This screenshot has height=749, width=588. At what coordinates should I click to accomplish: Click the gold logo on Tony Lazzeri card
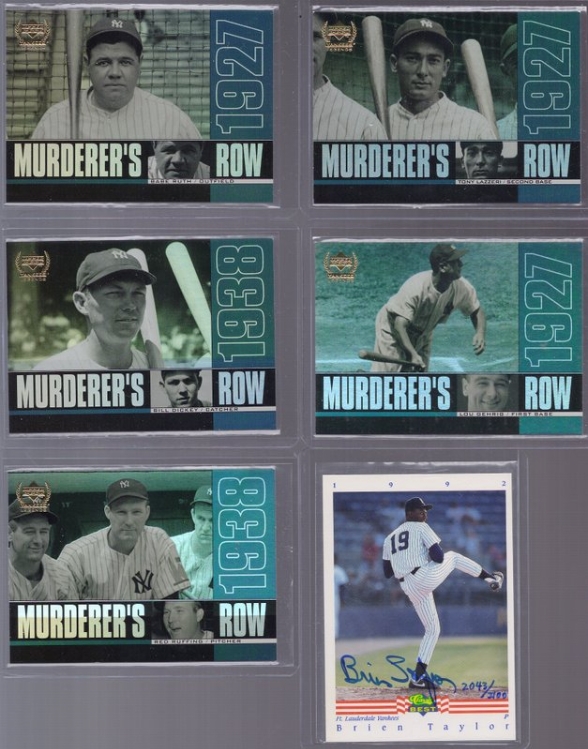coord(339,35)
